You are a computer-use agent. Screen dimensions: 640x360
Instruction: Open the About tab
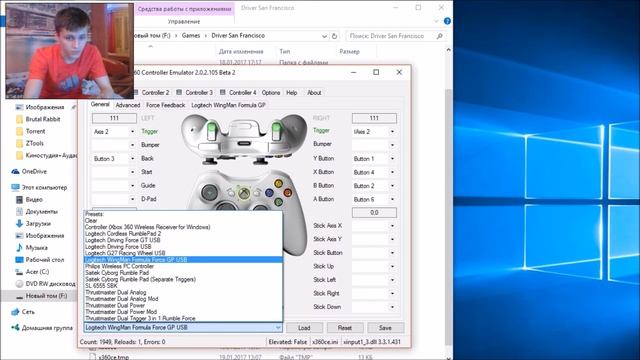coord(314,93)
